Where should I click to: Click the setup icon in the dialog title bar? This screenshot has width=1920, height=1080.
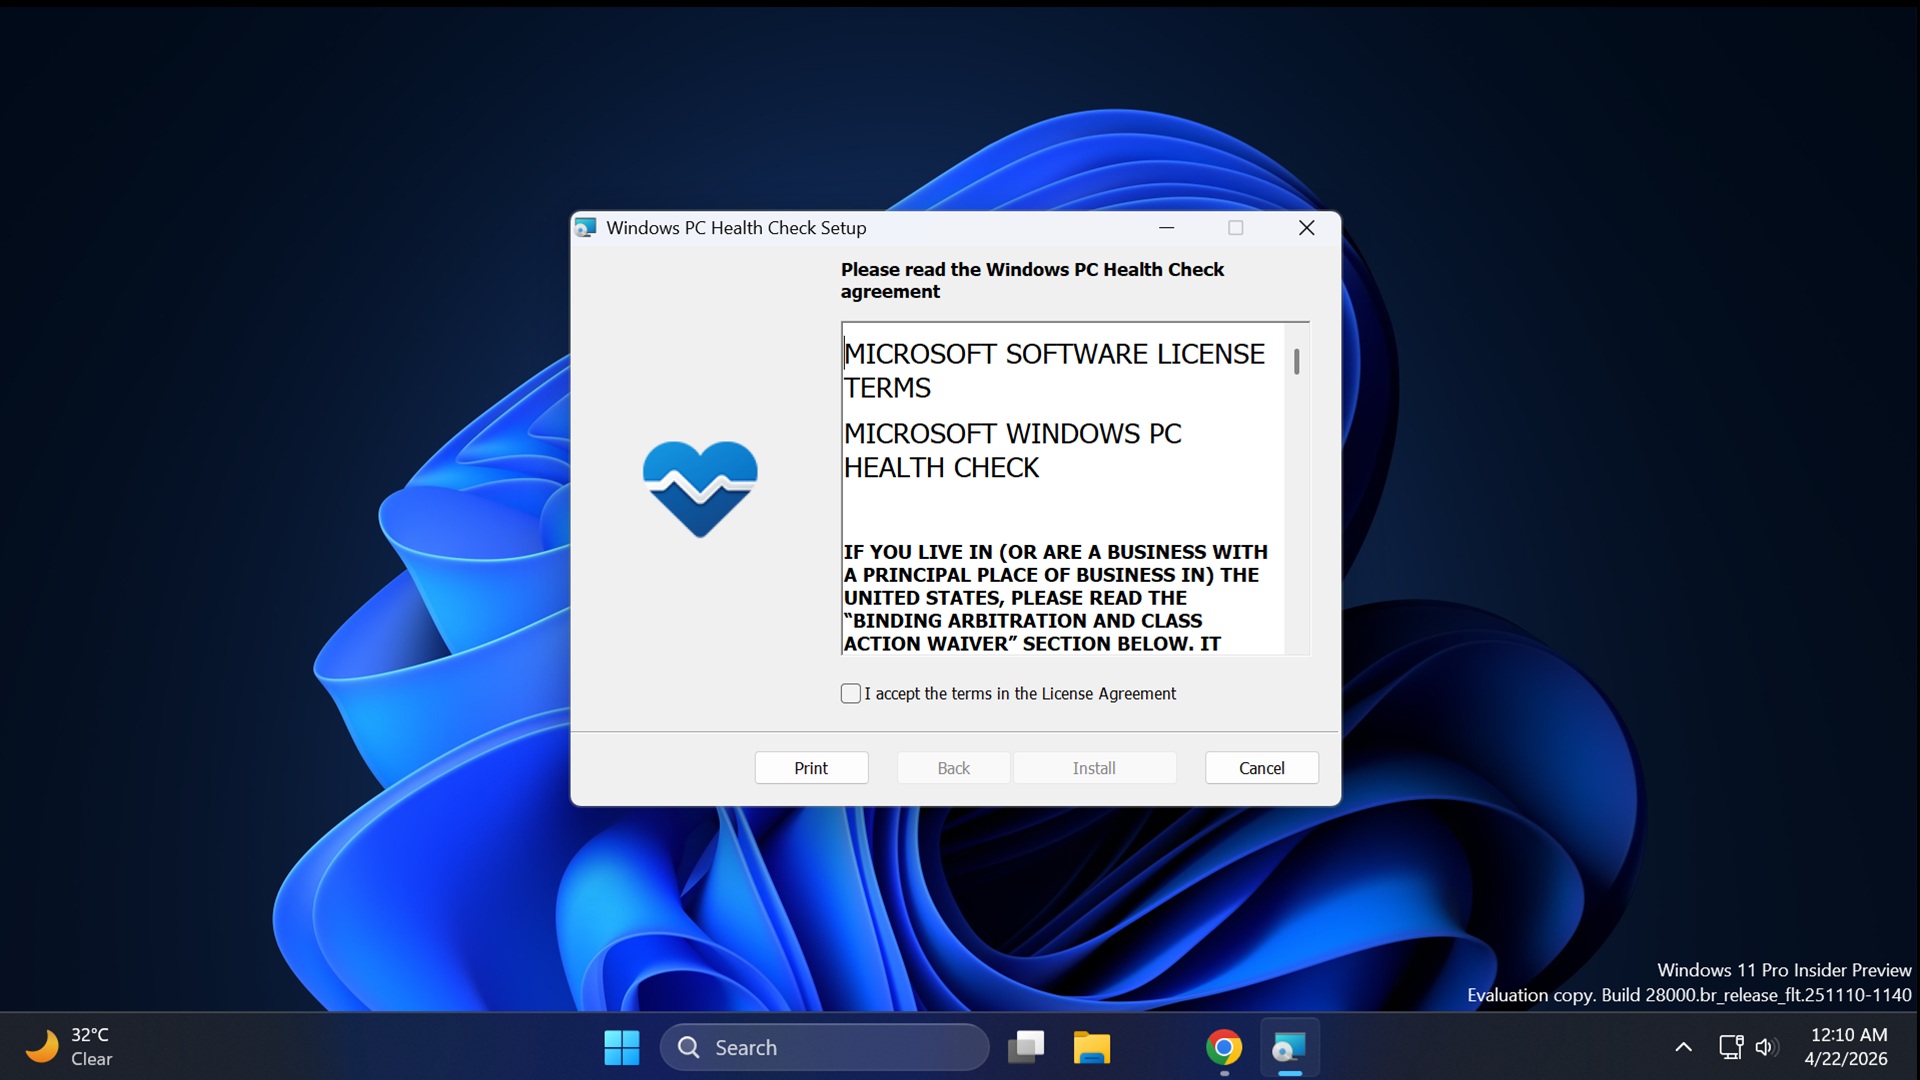[586, 227]
